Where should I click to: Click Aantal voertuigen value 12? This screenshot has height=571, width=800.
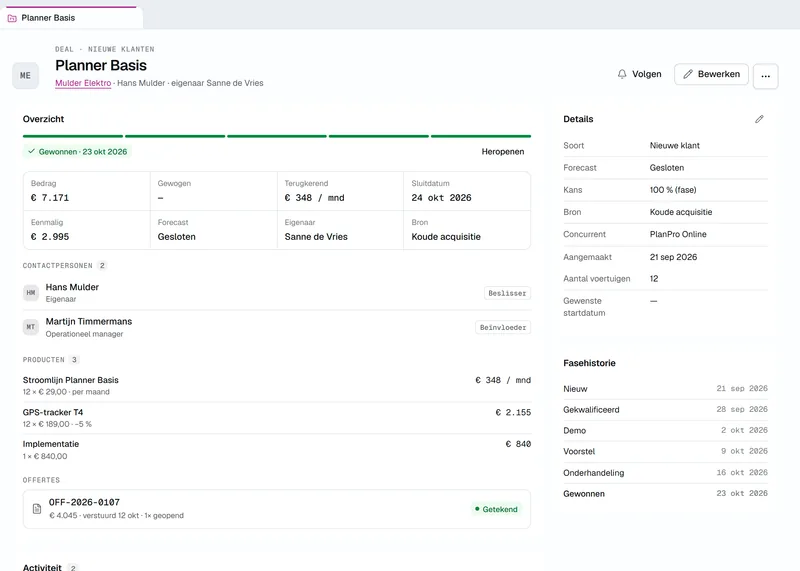click(654, 279)
